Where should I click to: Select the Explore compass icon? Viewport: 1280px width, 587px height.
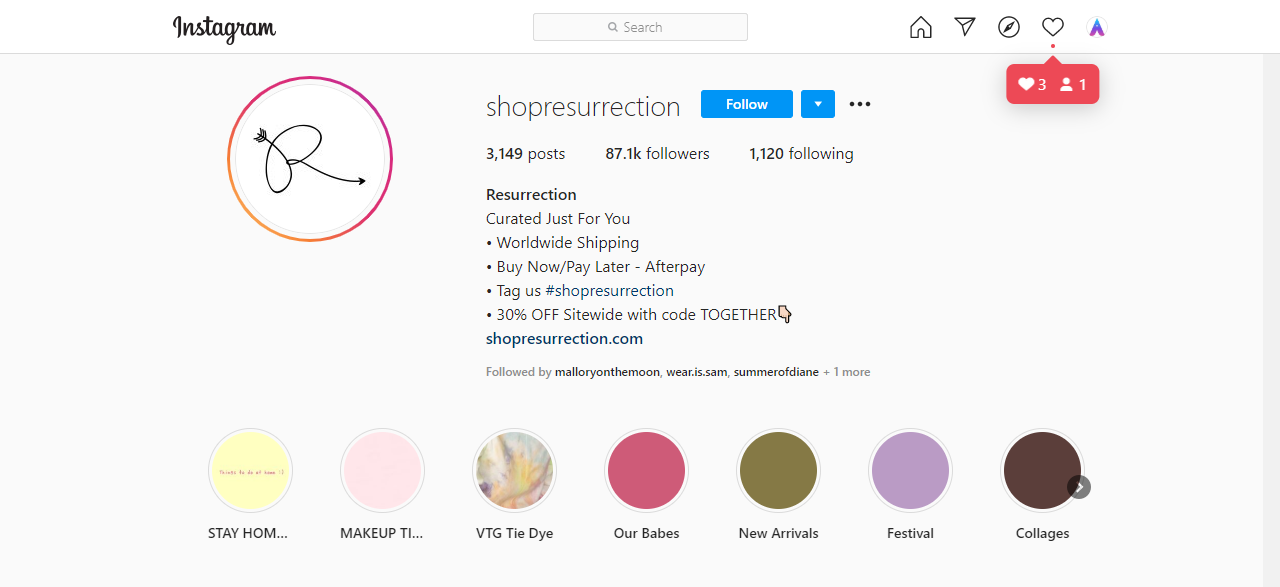pyautogui.click(x=1008, y=27)
